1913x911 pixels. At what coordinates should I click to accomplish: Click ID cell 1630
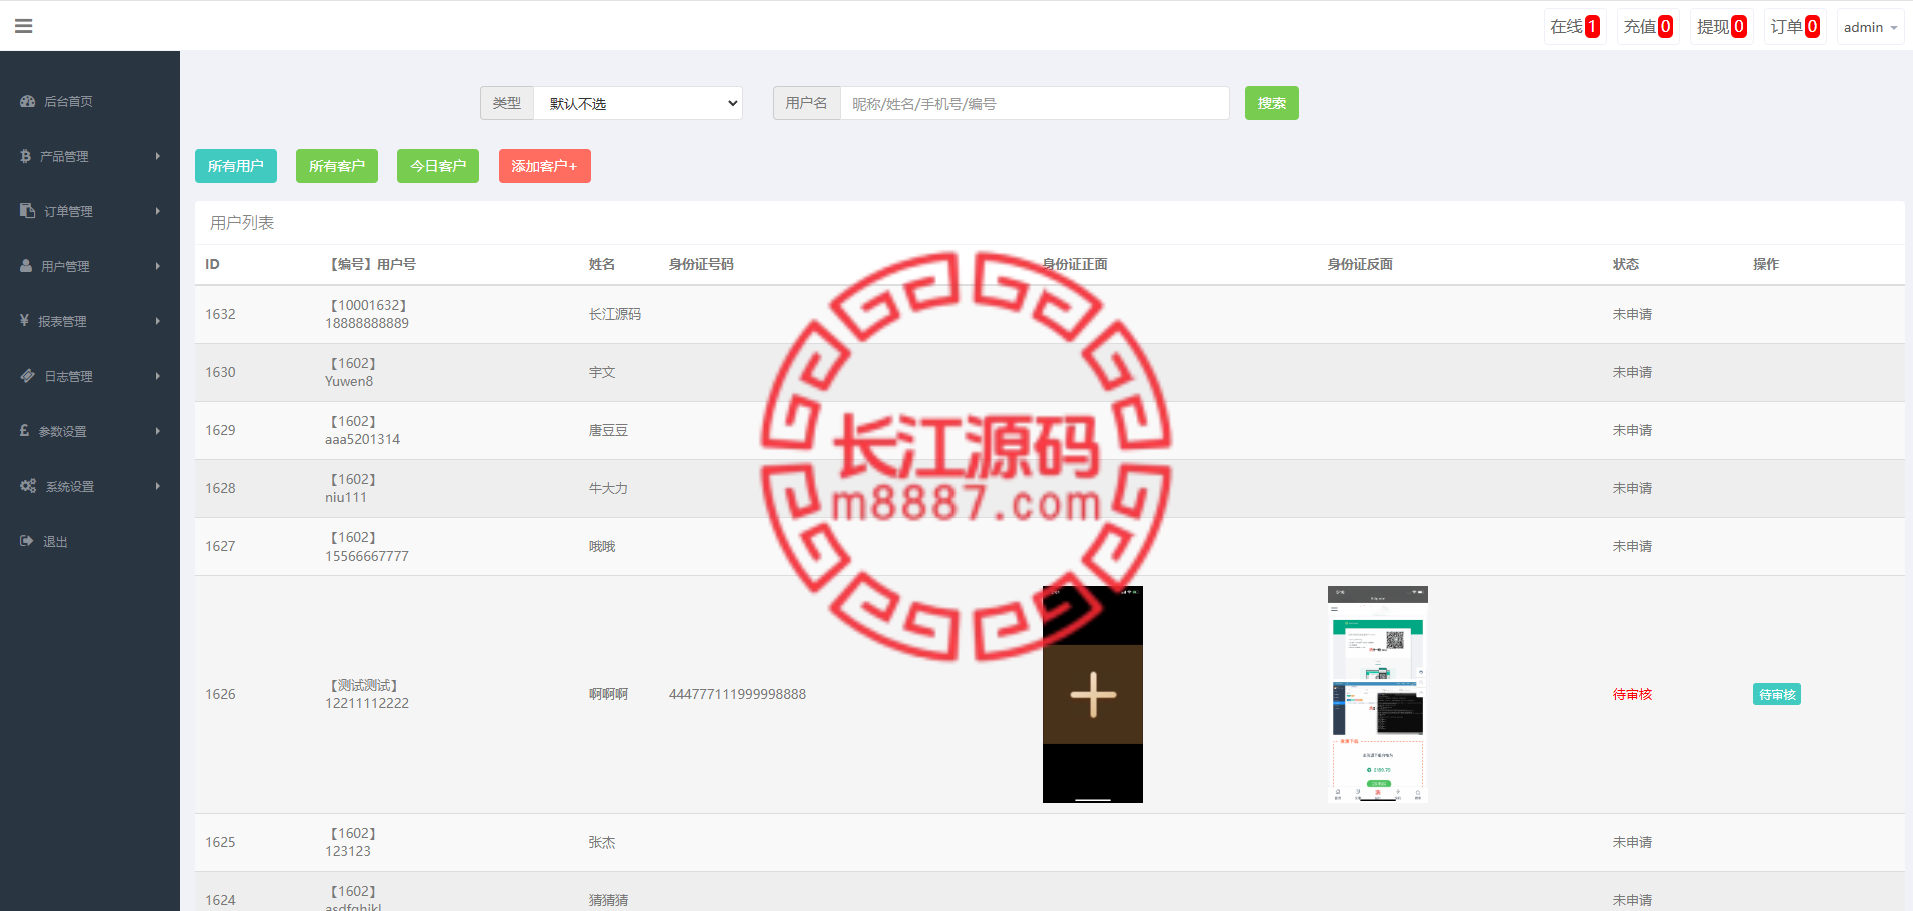tap(220, 372)
